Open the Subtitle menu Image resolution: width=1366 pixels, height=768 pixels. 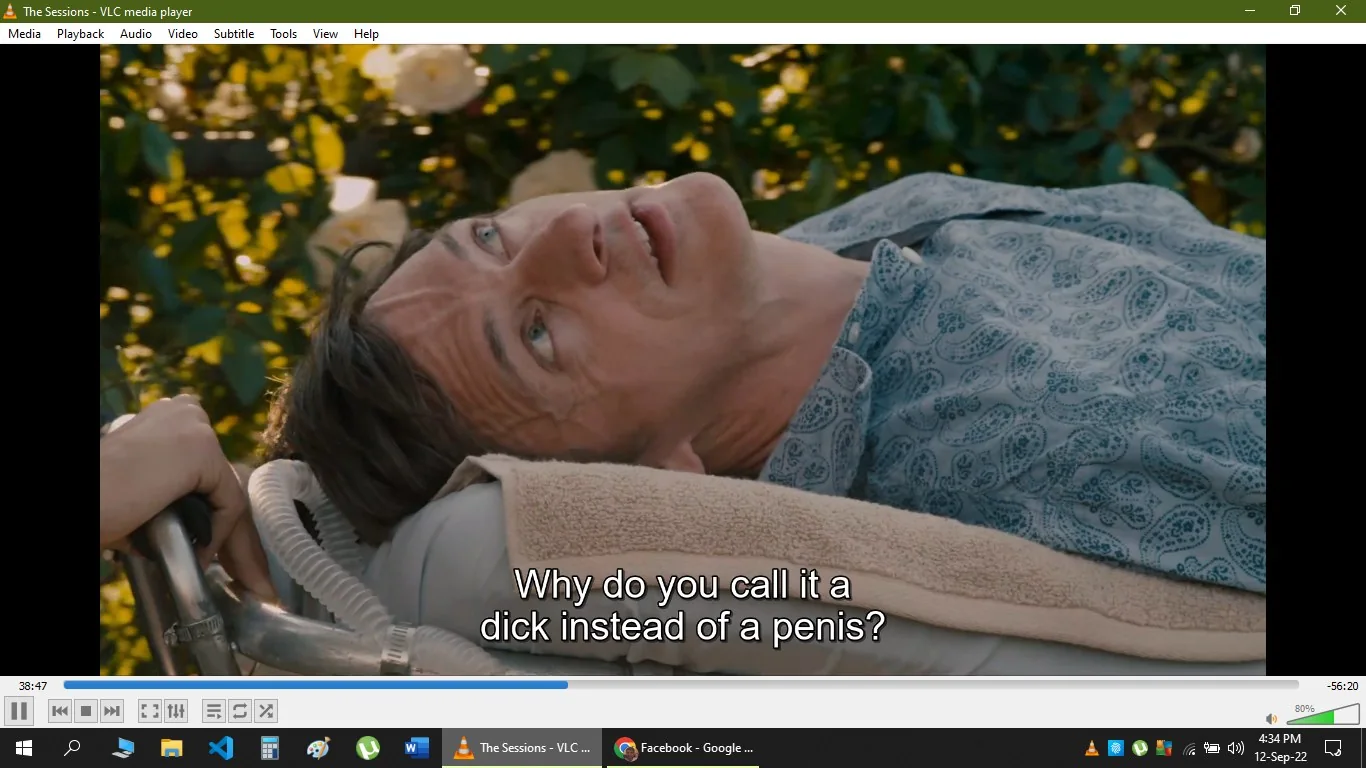pos(234,34)
